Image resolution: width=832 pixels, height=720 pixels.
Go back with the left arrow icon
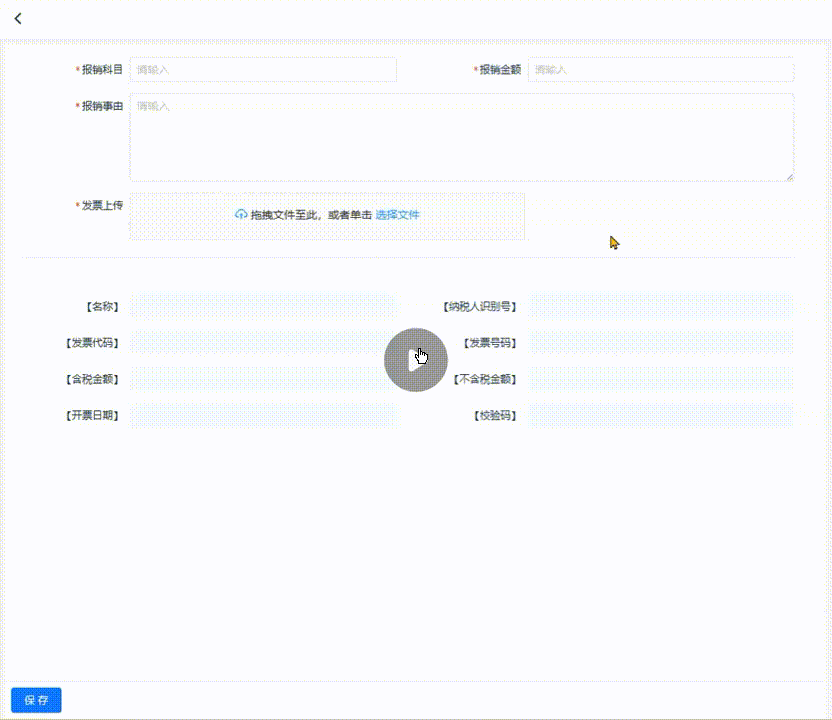(18, 19)
